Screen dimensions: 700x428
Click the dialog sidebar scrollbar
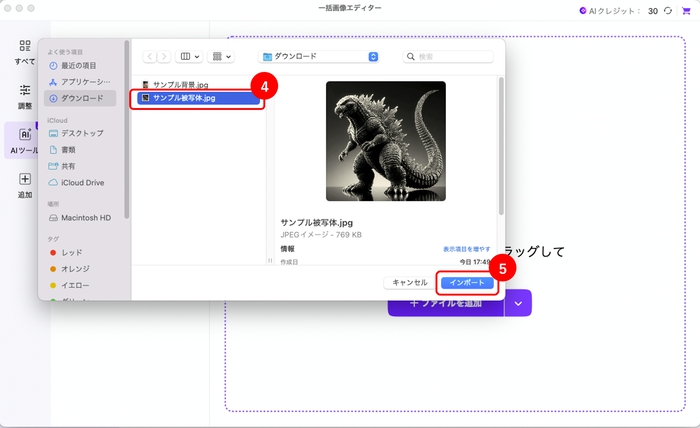coord(127,129)
